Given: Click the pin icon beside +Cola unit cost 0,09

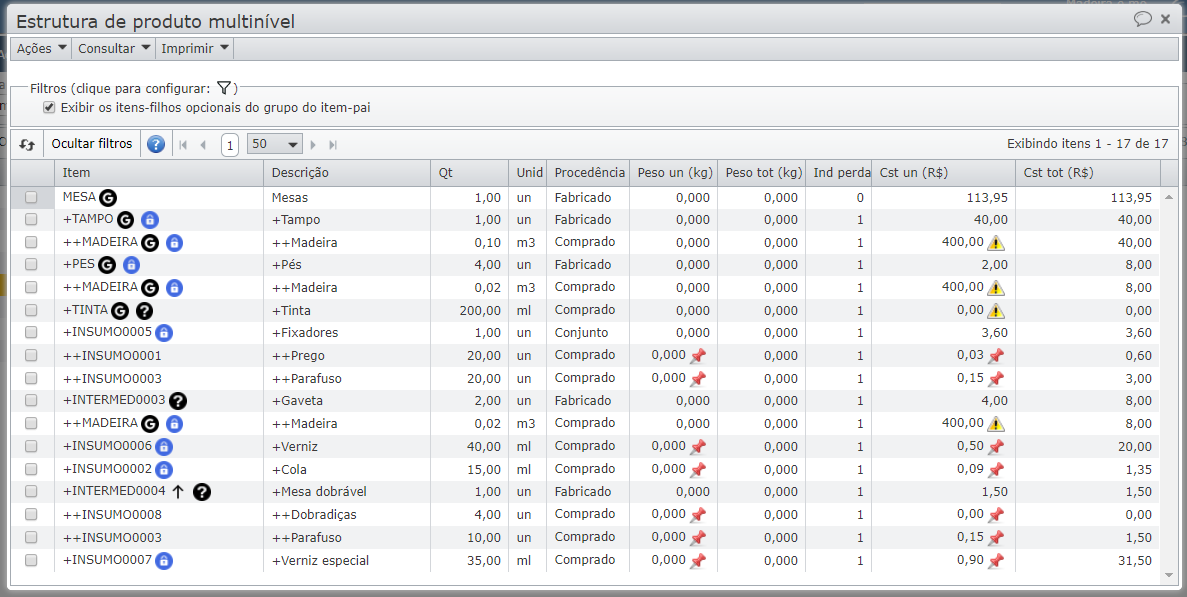Looking at the screenshot, I should (996, 469).
